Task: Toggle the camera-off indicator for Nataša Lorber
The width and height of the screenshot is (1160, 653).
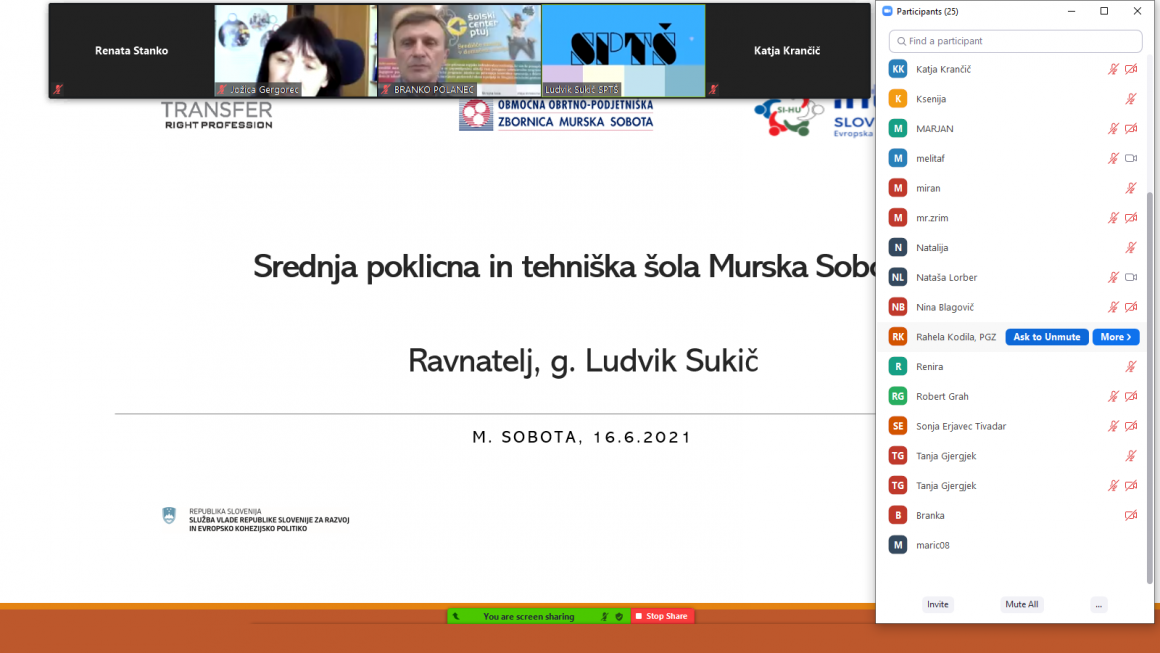Action: (x=1130, y=277)
